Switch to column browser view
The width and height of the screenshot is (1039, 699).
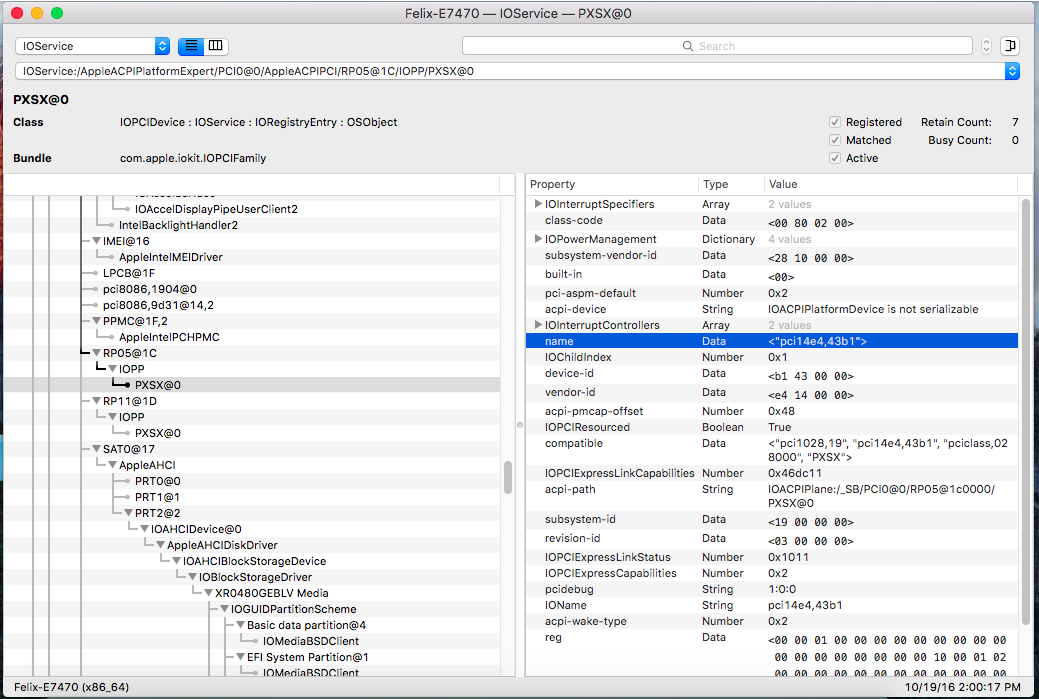click(x=216, y=46)
